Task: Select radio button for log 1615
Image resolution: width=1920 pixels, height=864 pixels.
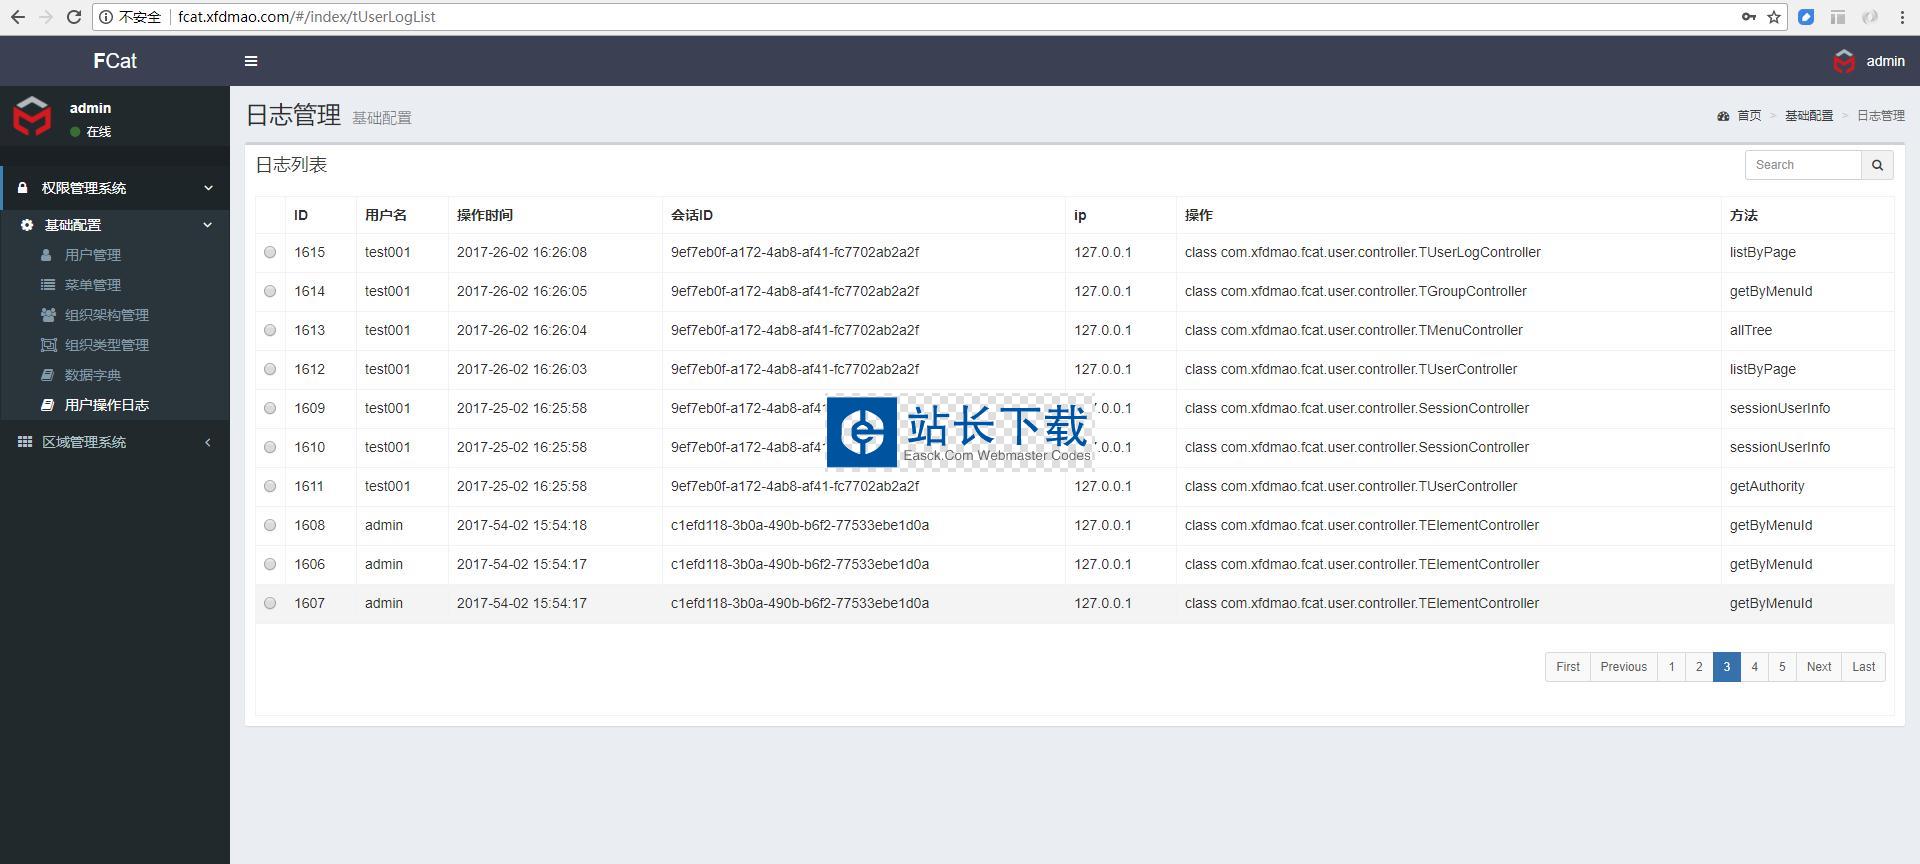Action: tap(270, 253)
